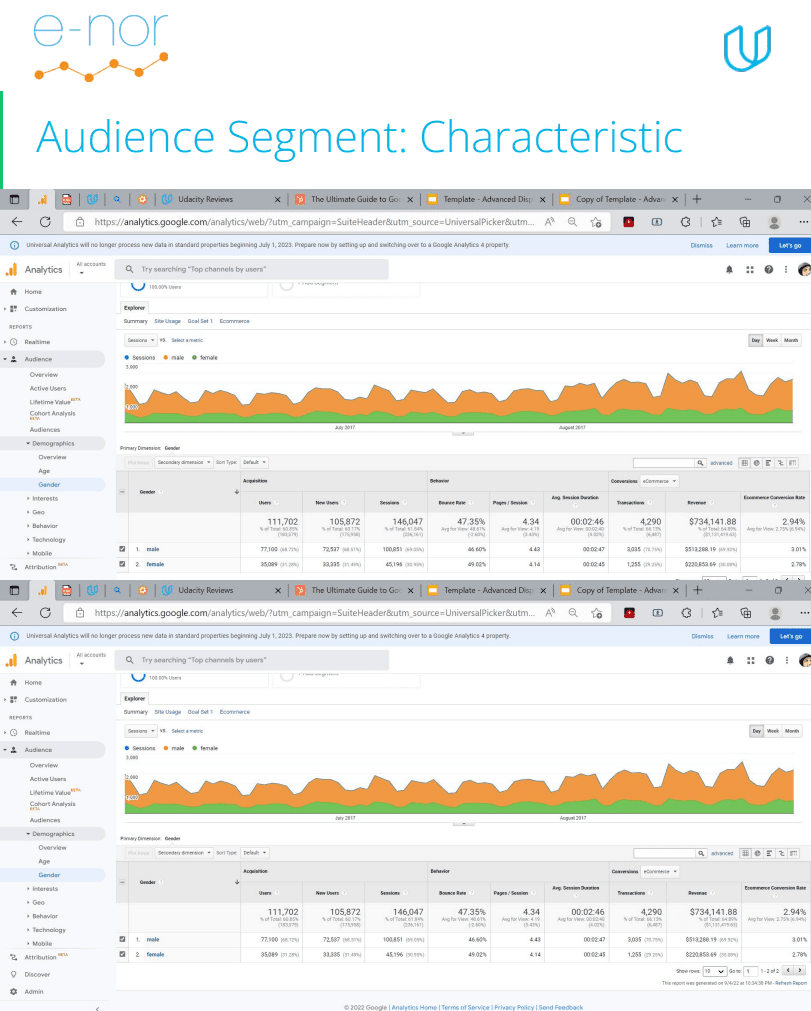Open the tab actions menu icon in the lower browser

coord(14,590)
